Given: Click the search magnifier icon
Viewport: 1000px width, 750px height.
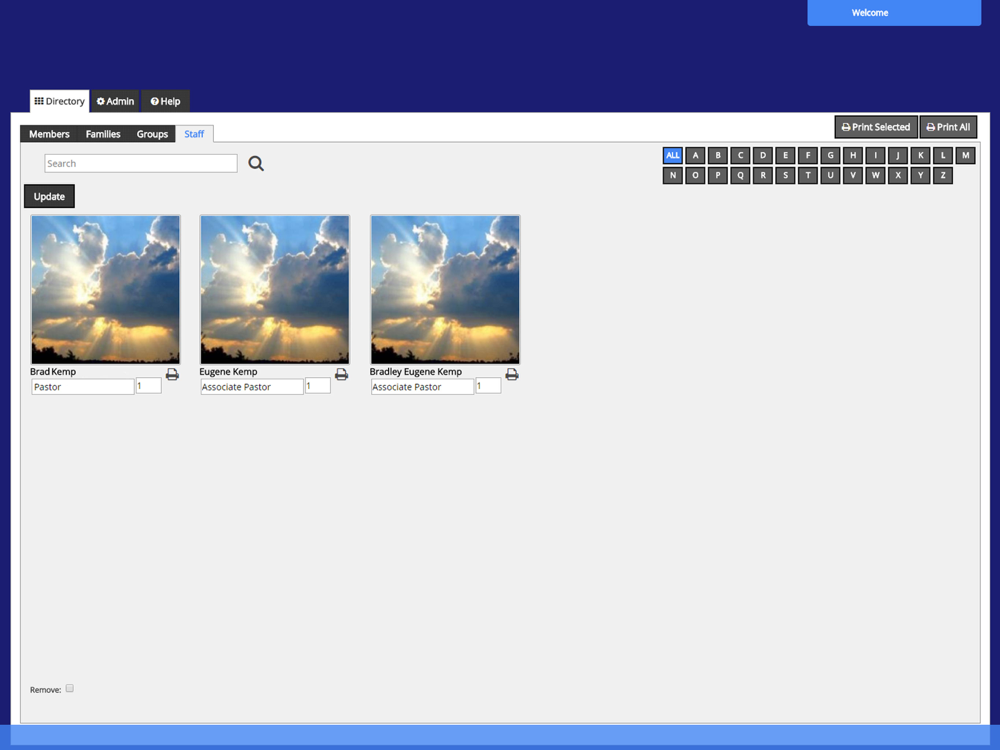Looking at the screenshot, I should 256,163.
